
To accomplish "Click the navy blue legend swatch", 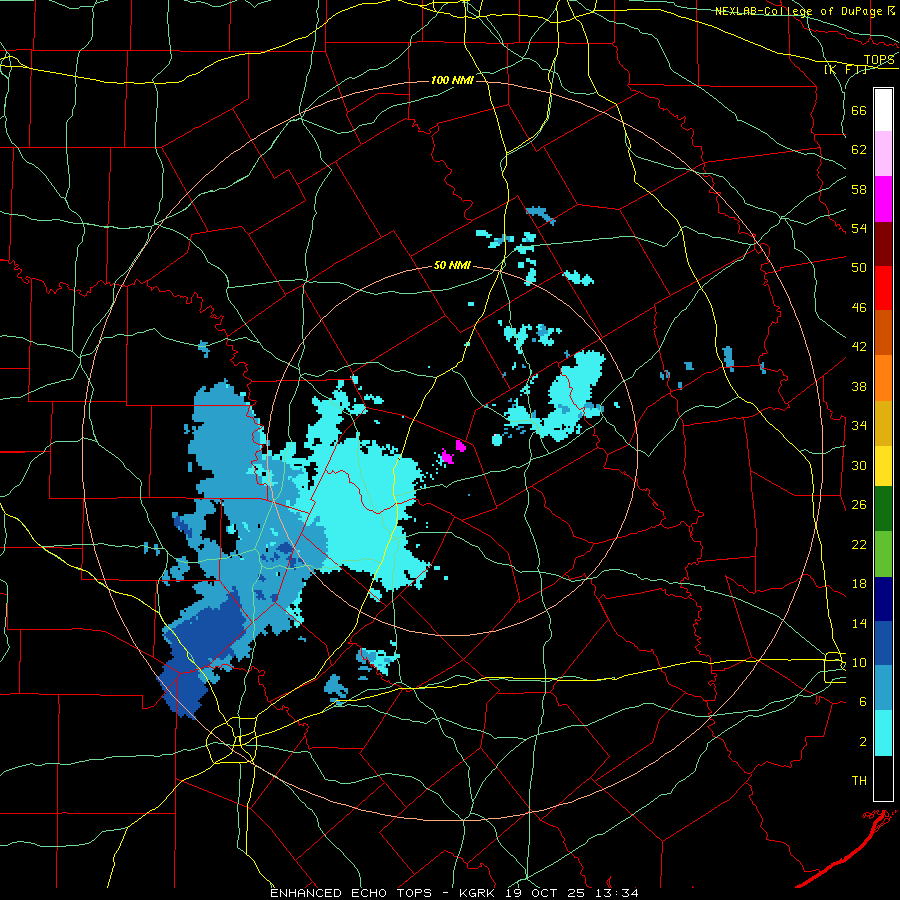I will click(883, 599).
